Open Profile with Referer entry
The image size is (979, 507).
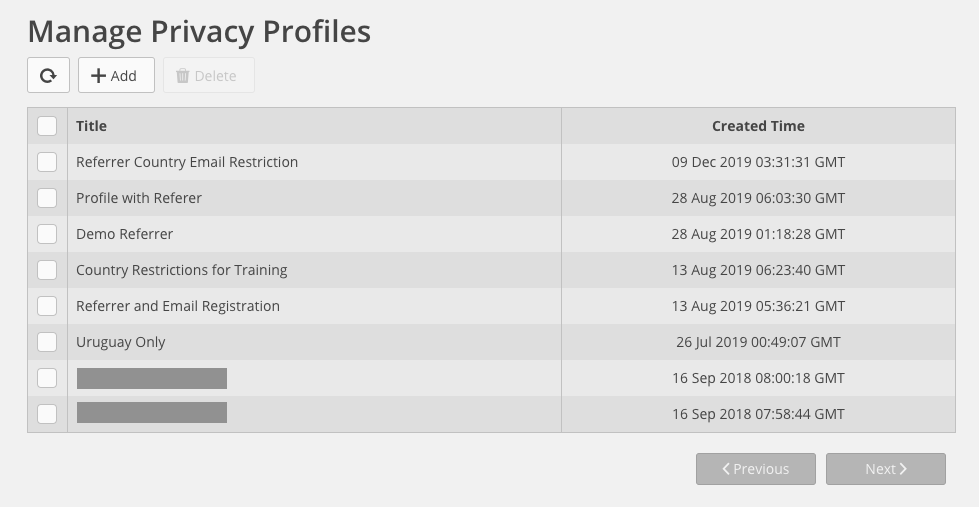[x=139, y=198]
